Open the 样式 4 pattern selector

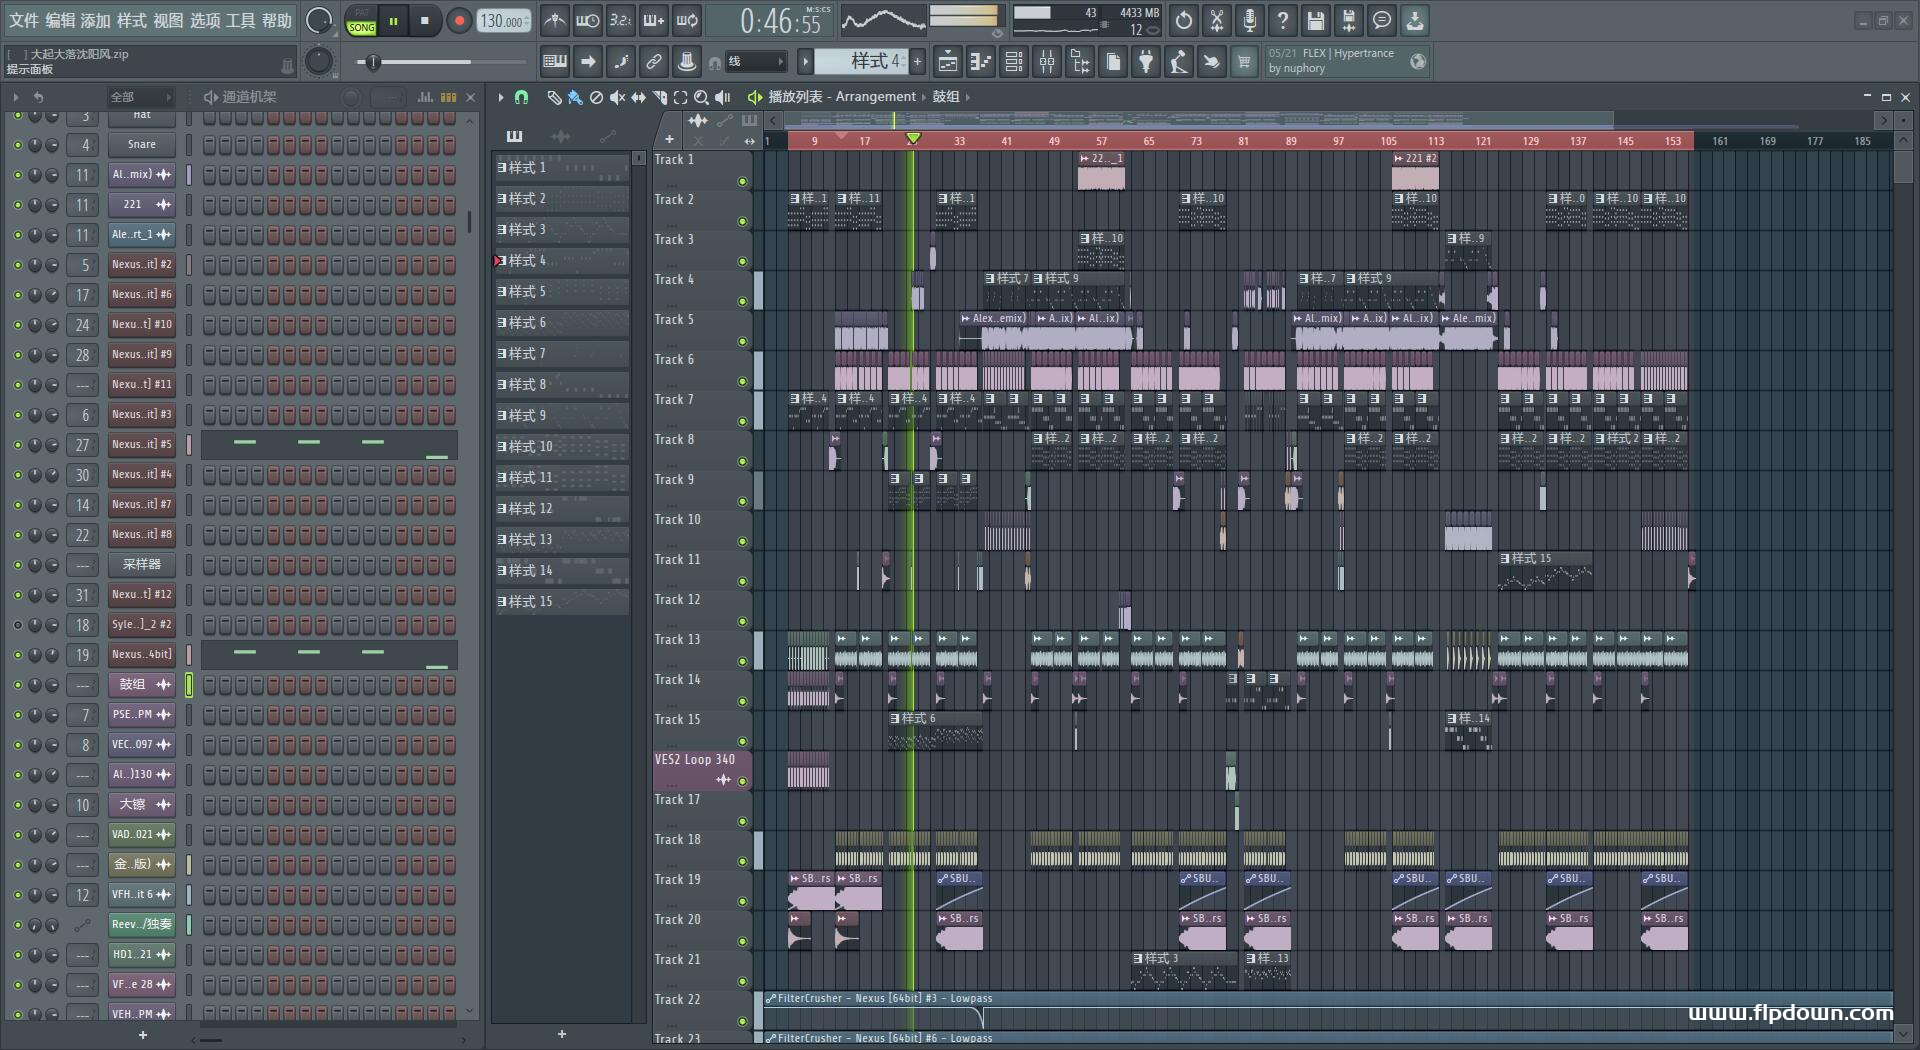coord(861,62)
